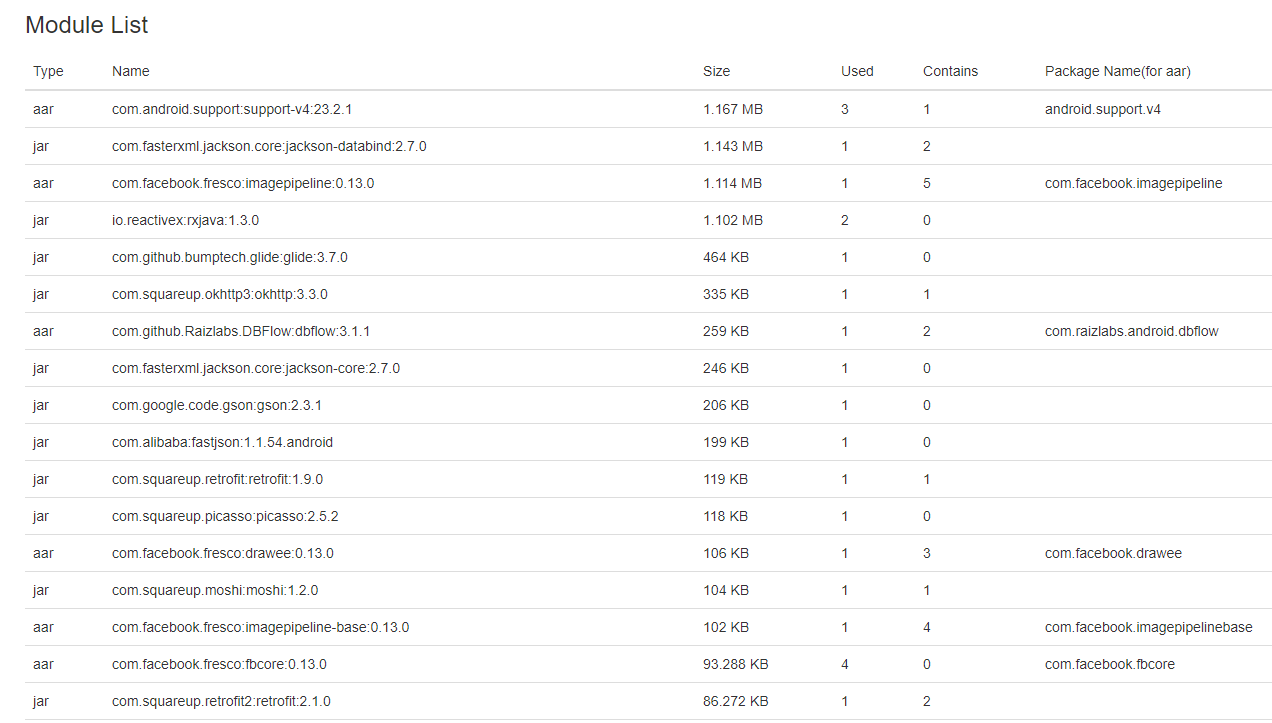
Task: Click the 259 KB size value
Action: click(726, 331)
